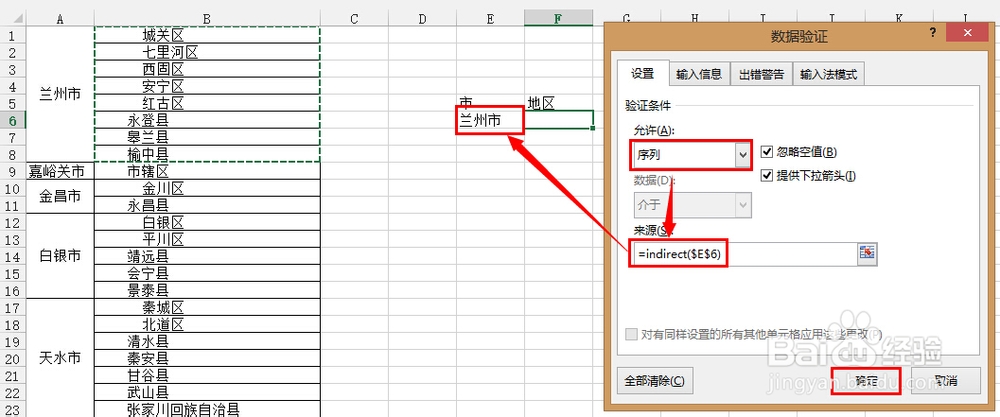This screenshot has height=417, width=1000.
Task: Select column D header
Action: point(422,18)
